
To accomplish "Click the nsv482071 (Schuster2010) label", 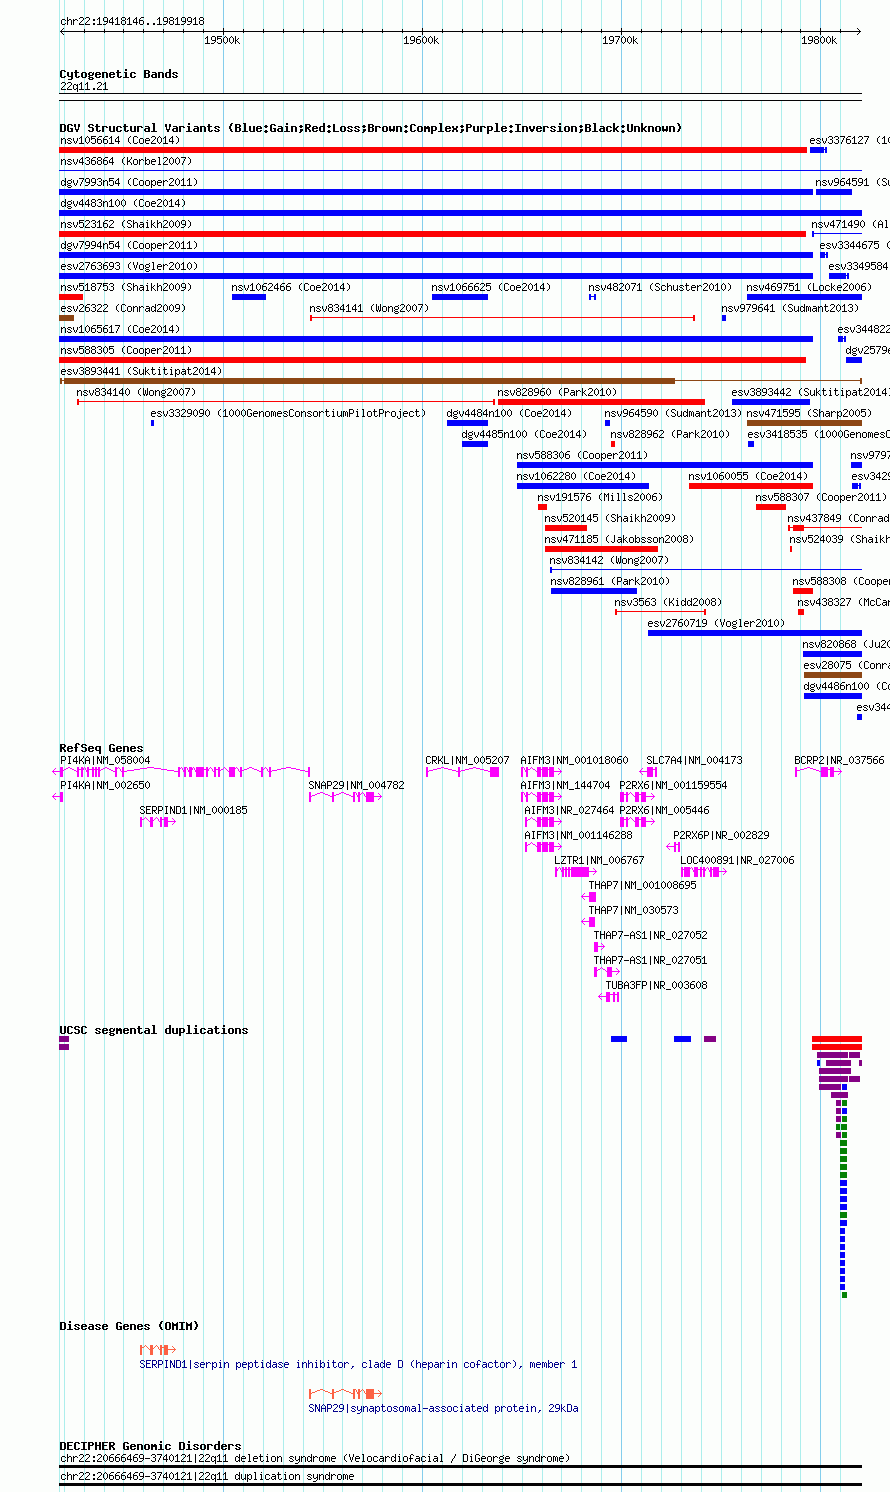I will coord(660,287).
